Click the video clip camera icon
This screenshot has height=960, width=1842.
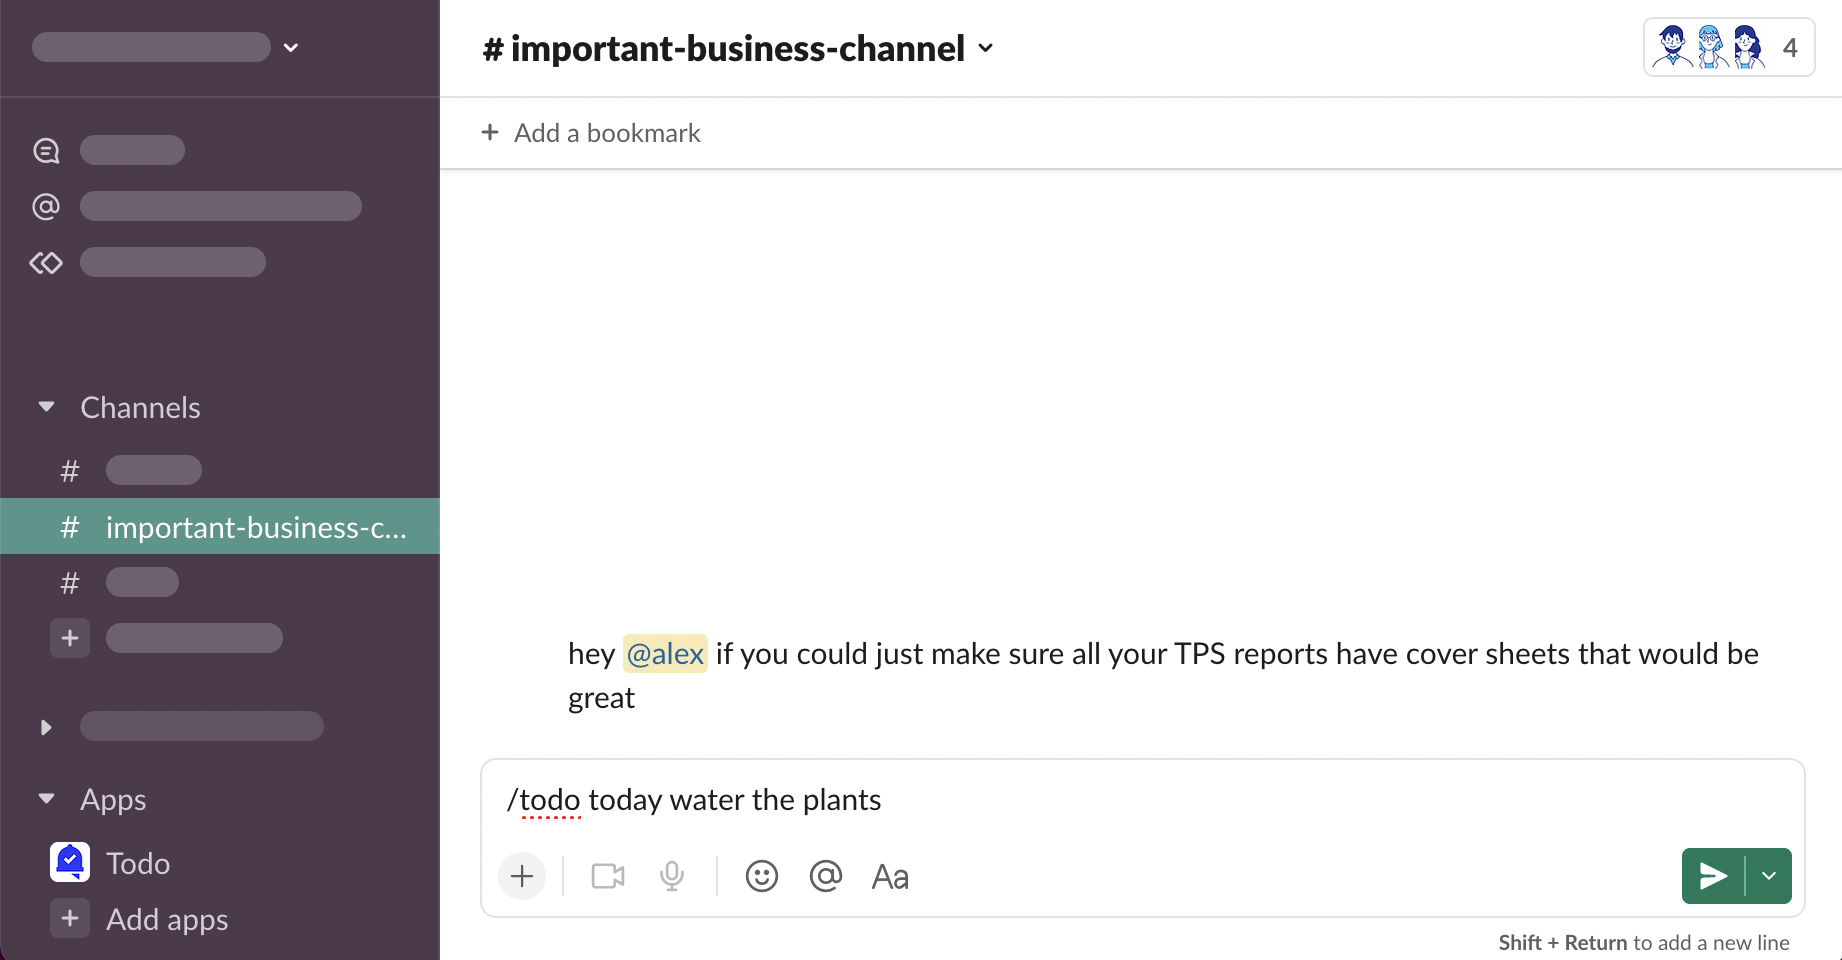pos(608,876)
